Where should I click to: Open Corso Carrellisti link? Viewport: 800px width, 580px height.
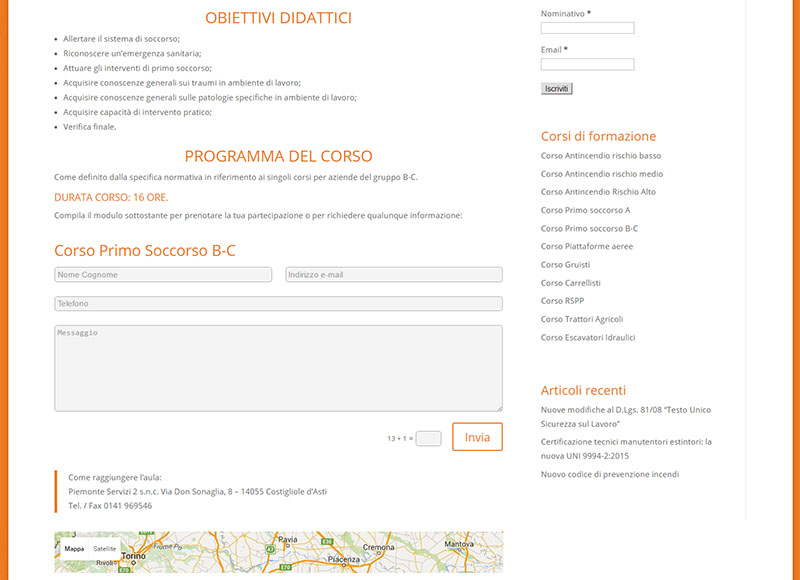570,283
